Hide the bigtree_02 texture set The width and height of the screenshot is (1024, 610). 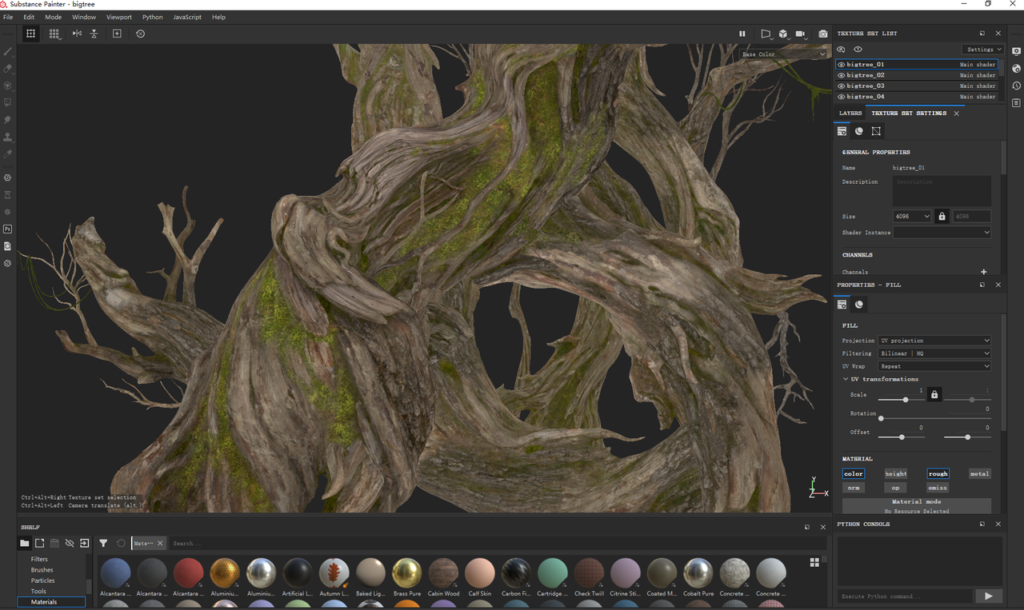tap(841, 75)
